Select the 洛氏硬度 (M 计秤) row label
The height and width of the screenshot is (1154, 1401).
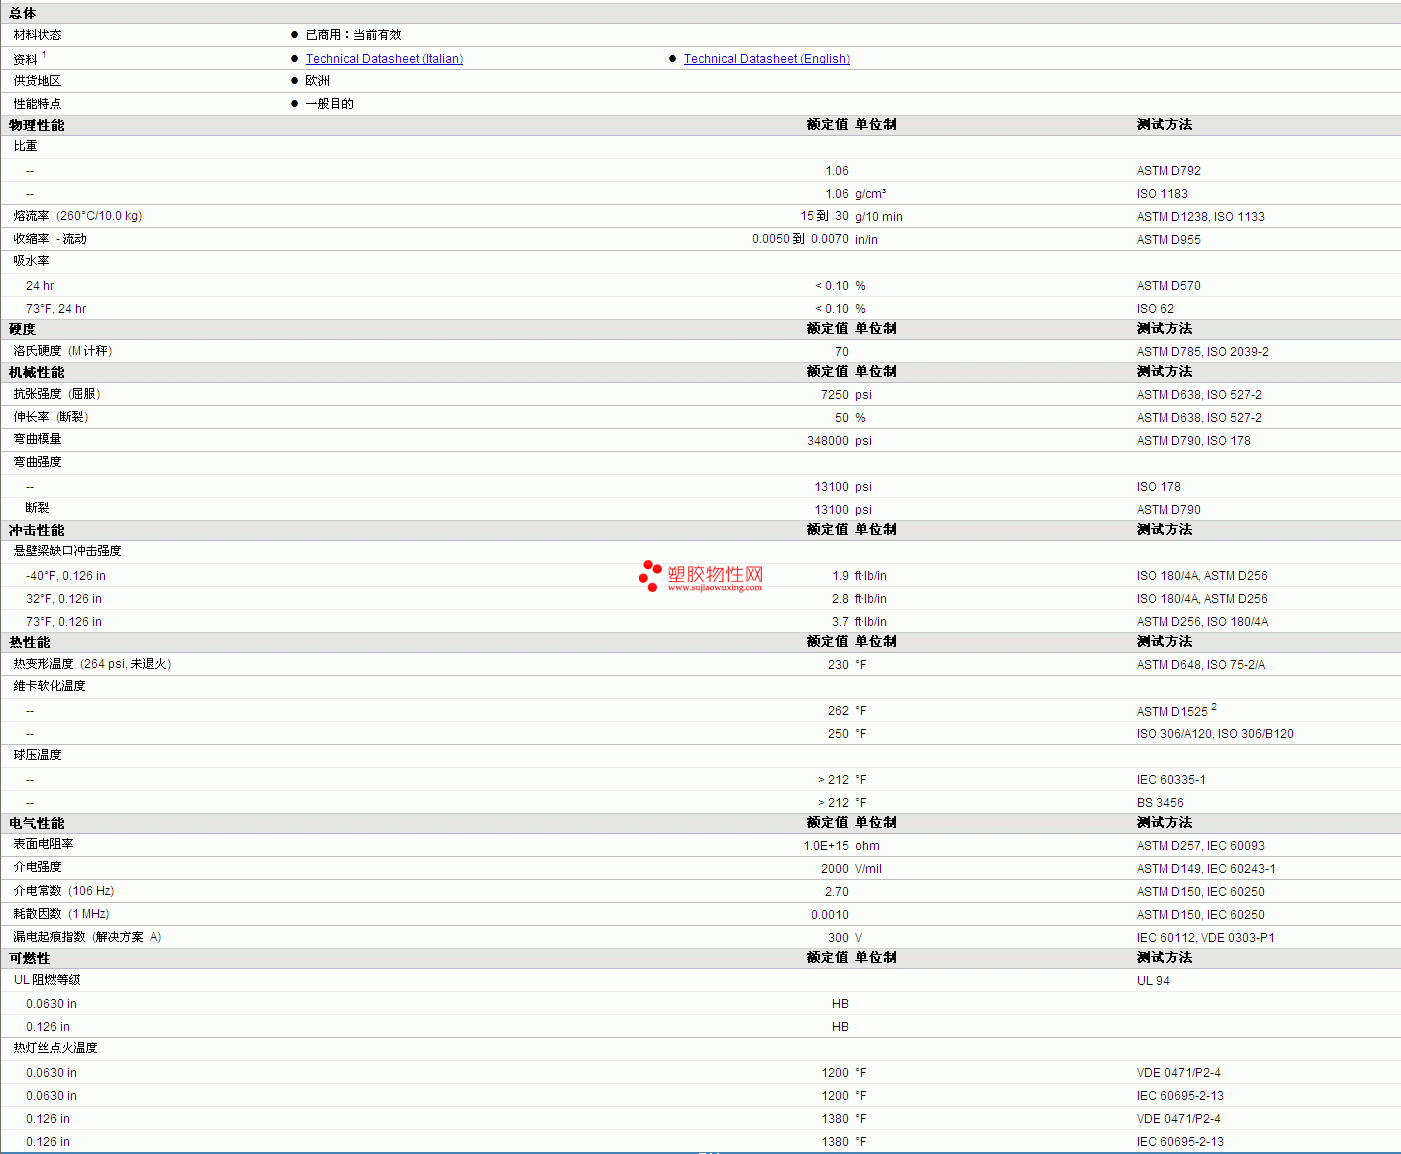[x=63, y=351]
